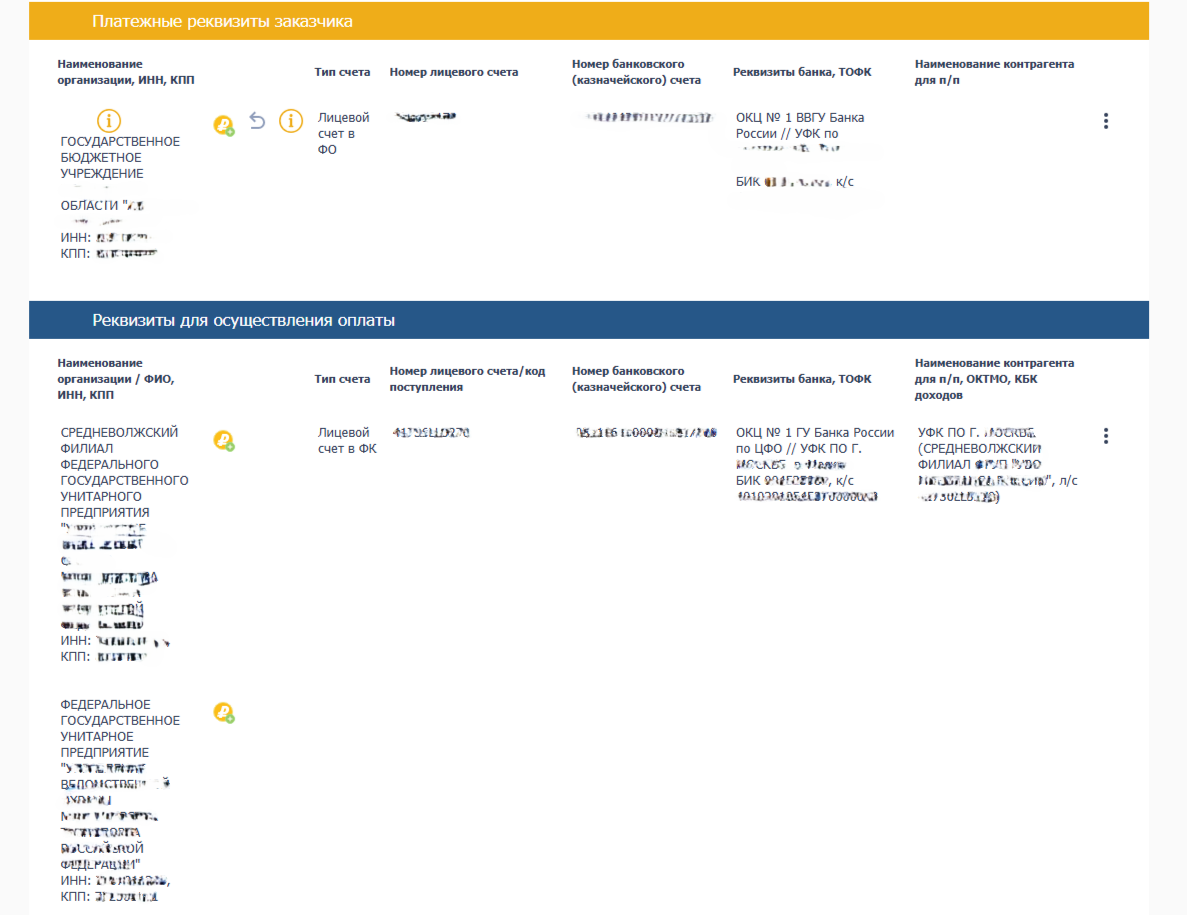1187x915 pixels.
Task: Open the three-dot menu for the customer requisites row
Action: click(1105, 121)
